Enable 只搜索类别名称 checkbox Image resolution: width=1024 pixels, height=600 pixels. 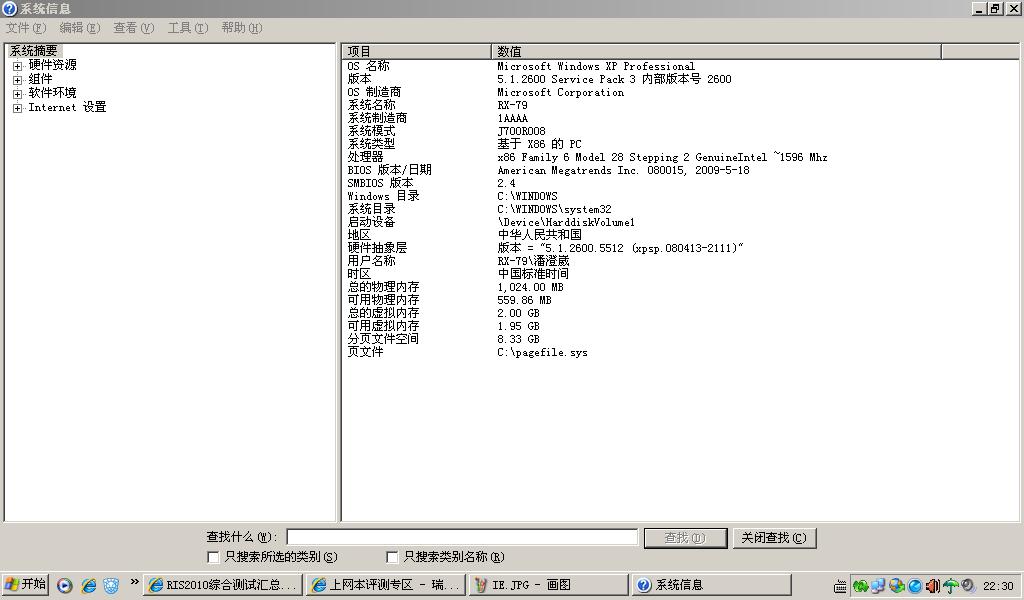click(x=392, y=557)
